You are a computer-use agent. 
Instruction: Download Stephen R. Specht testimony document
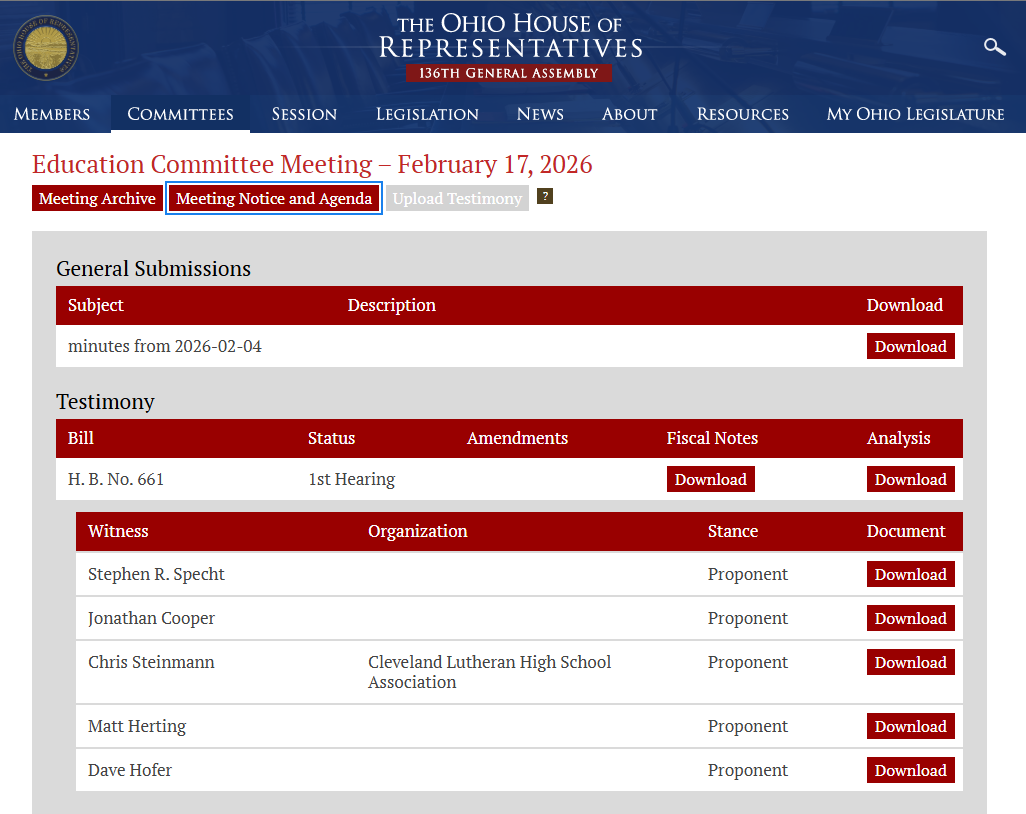[910, 574]
